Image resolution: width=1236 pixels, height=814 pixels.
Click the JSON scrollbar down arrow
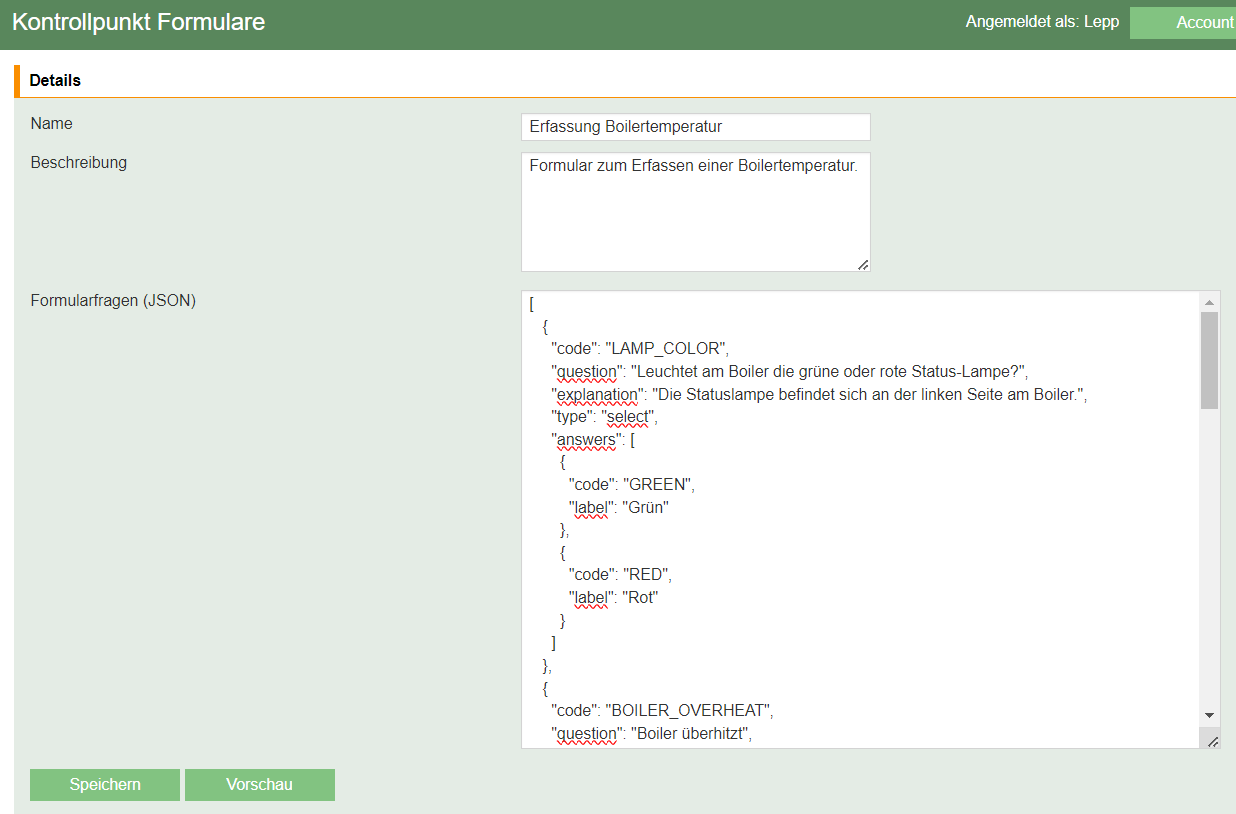coord(1209,716)
